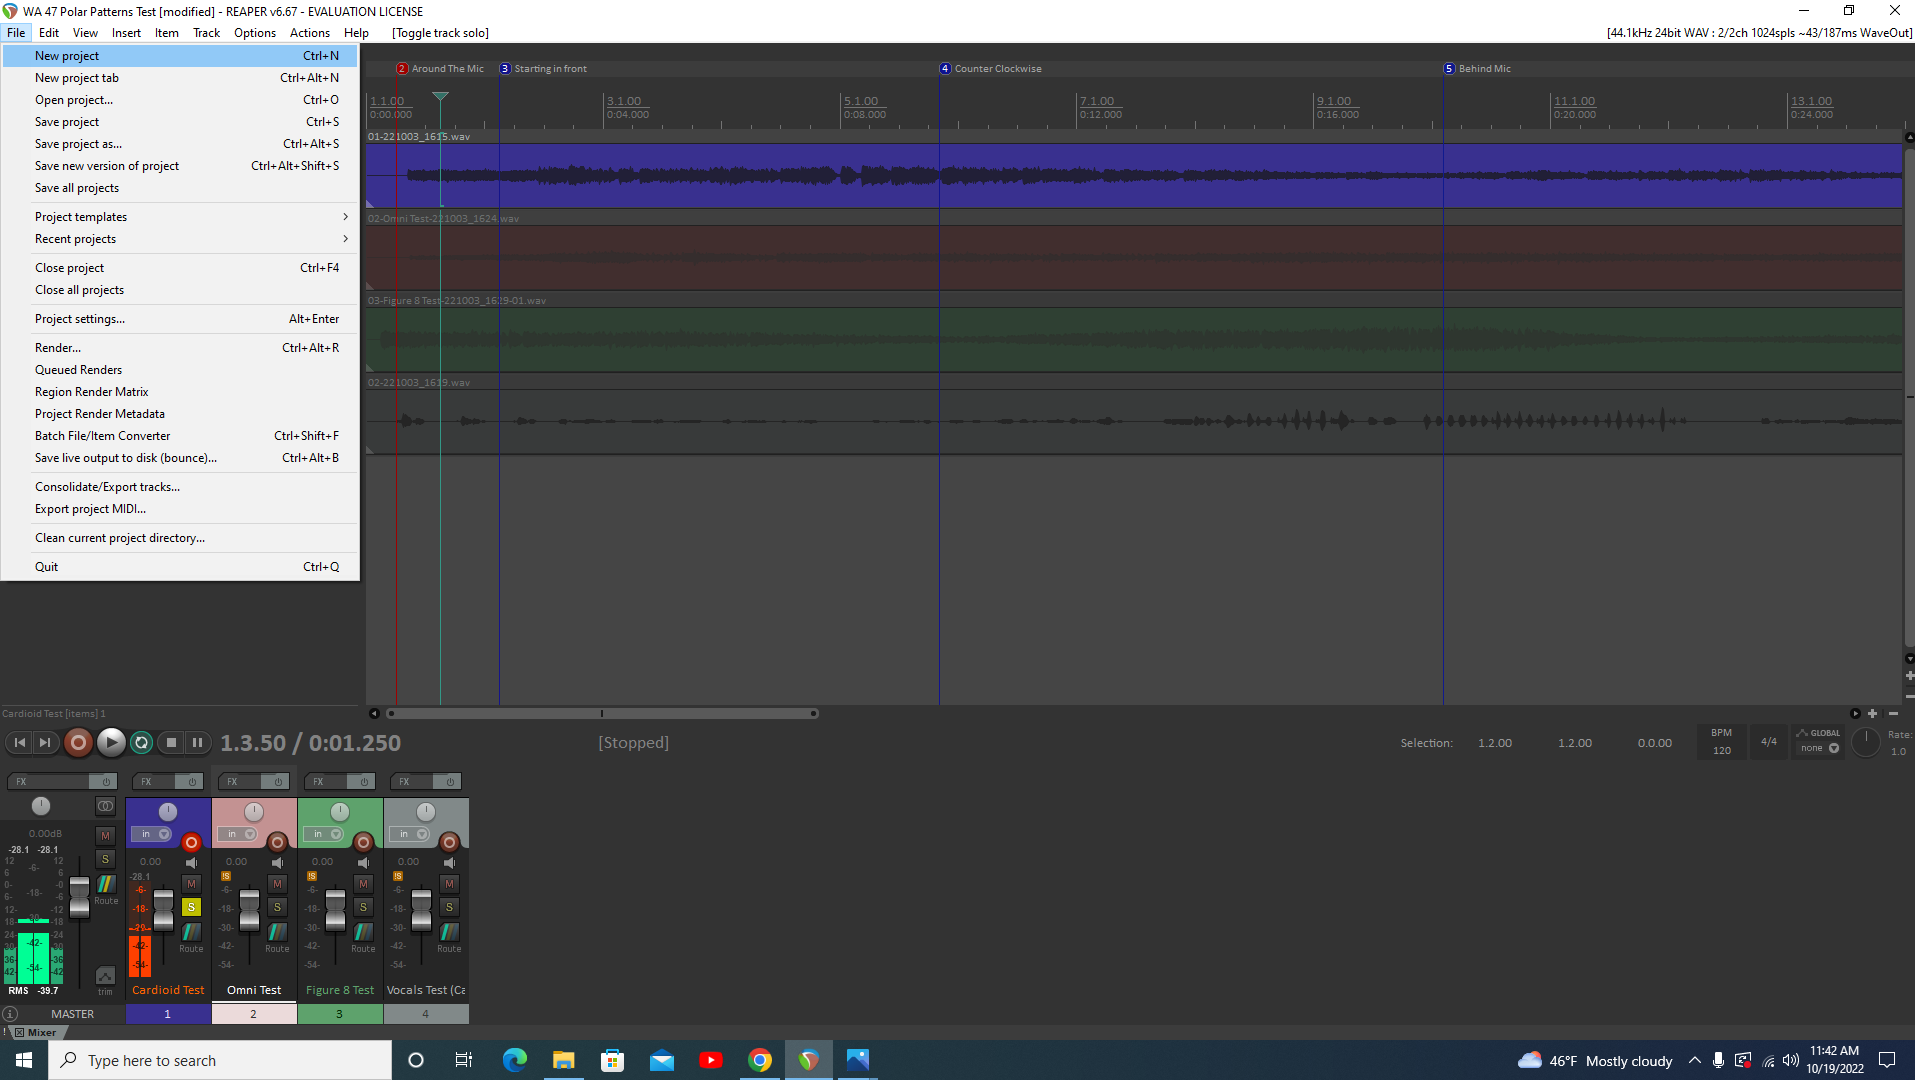This screenshot has width=1915, height=1080.
Task: Expand Project templates submenu
Action: click(x=180, y=217)
